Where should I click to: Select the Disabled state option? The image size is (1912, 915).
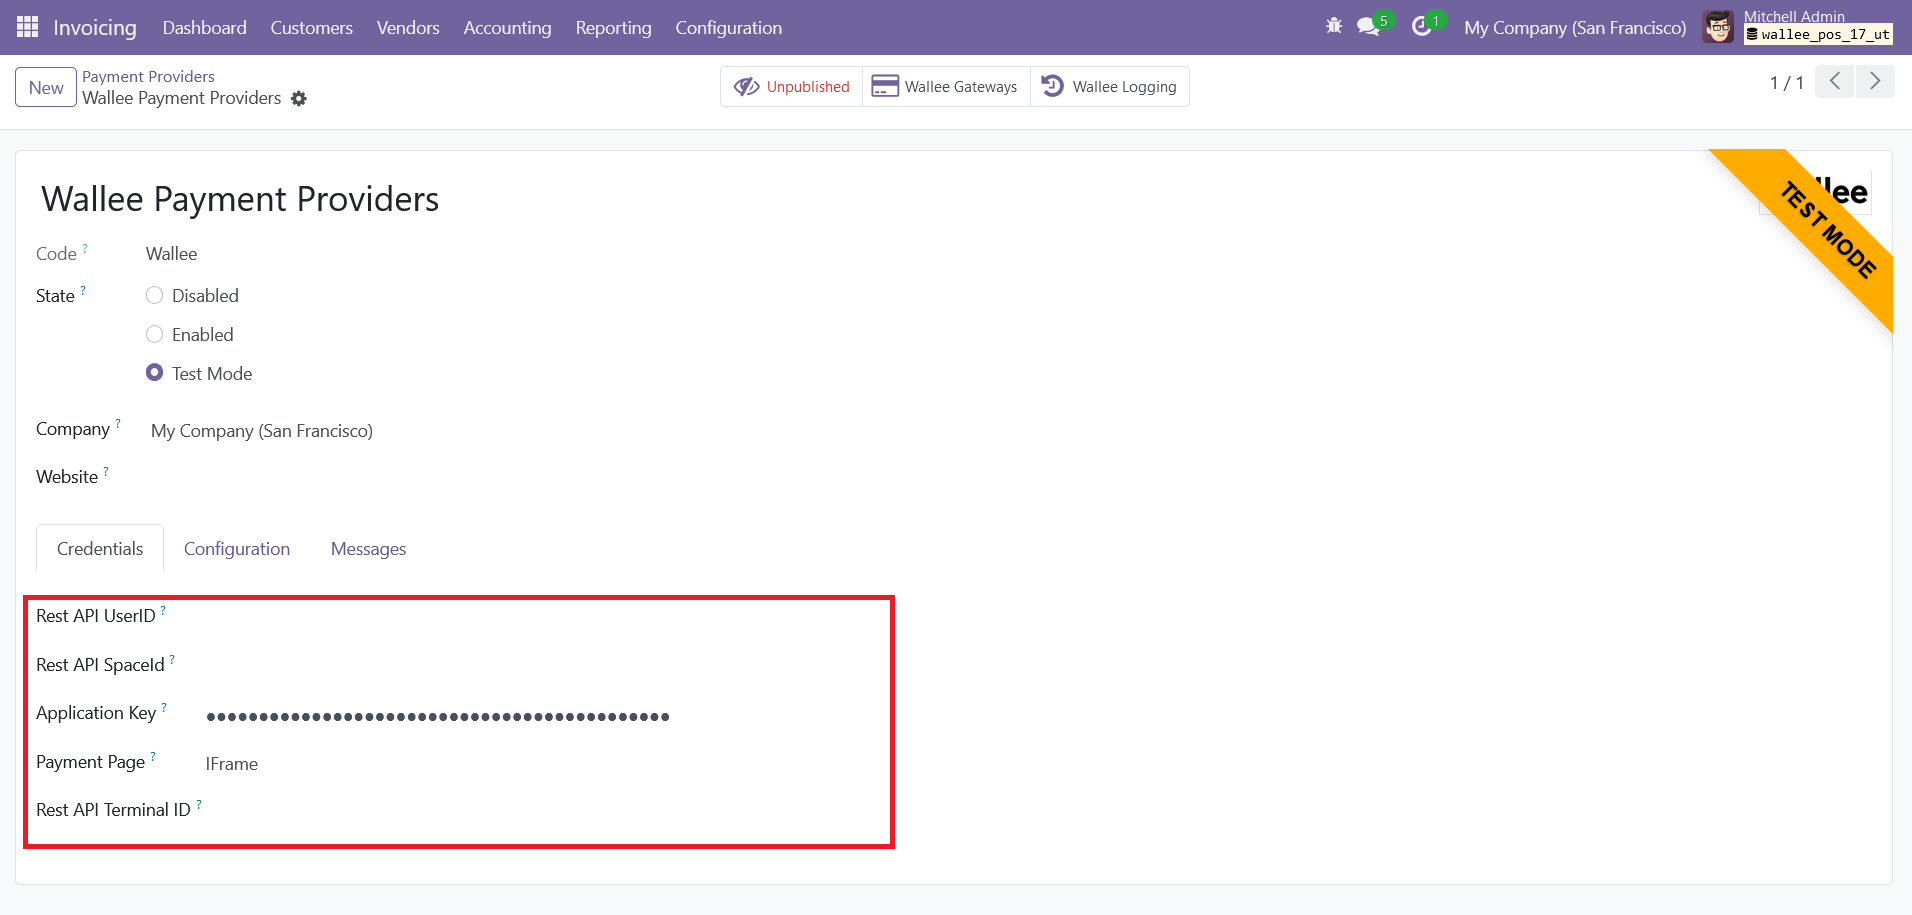point(155,296)
